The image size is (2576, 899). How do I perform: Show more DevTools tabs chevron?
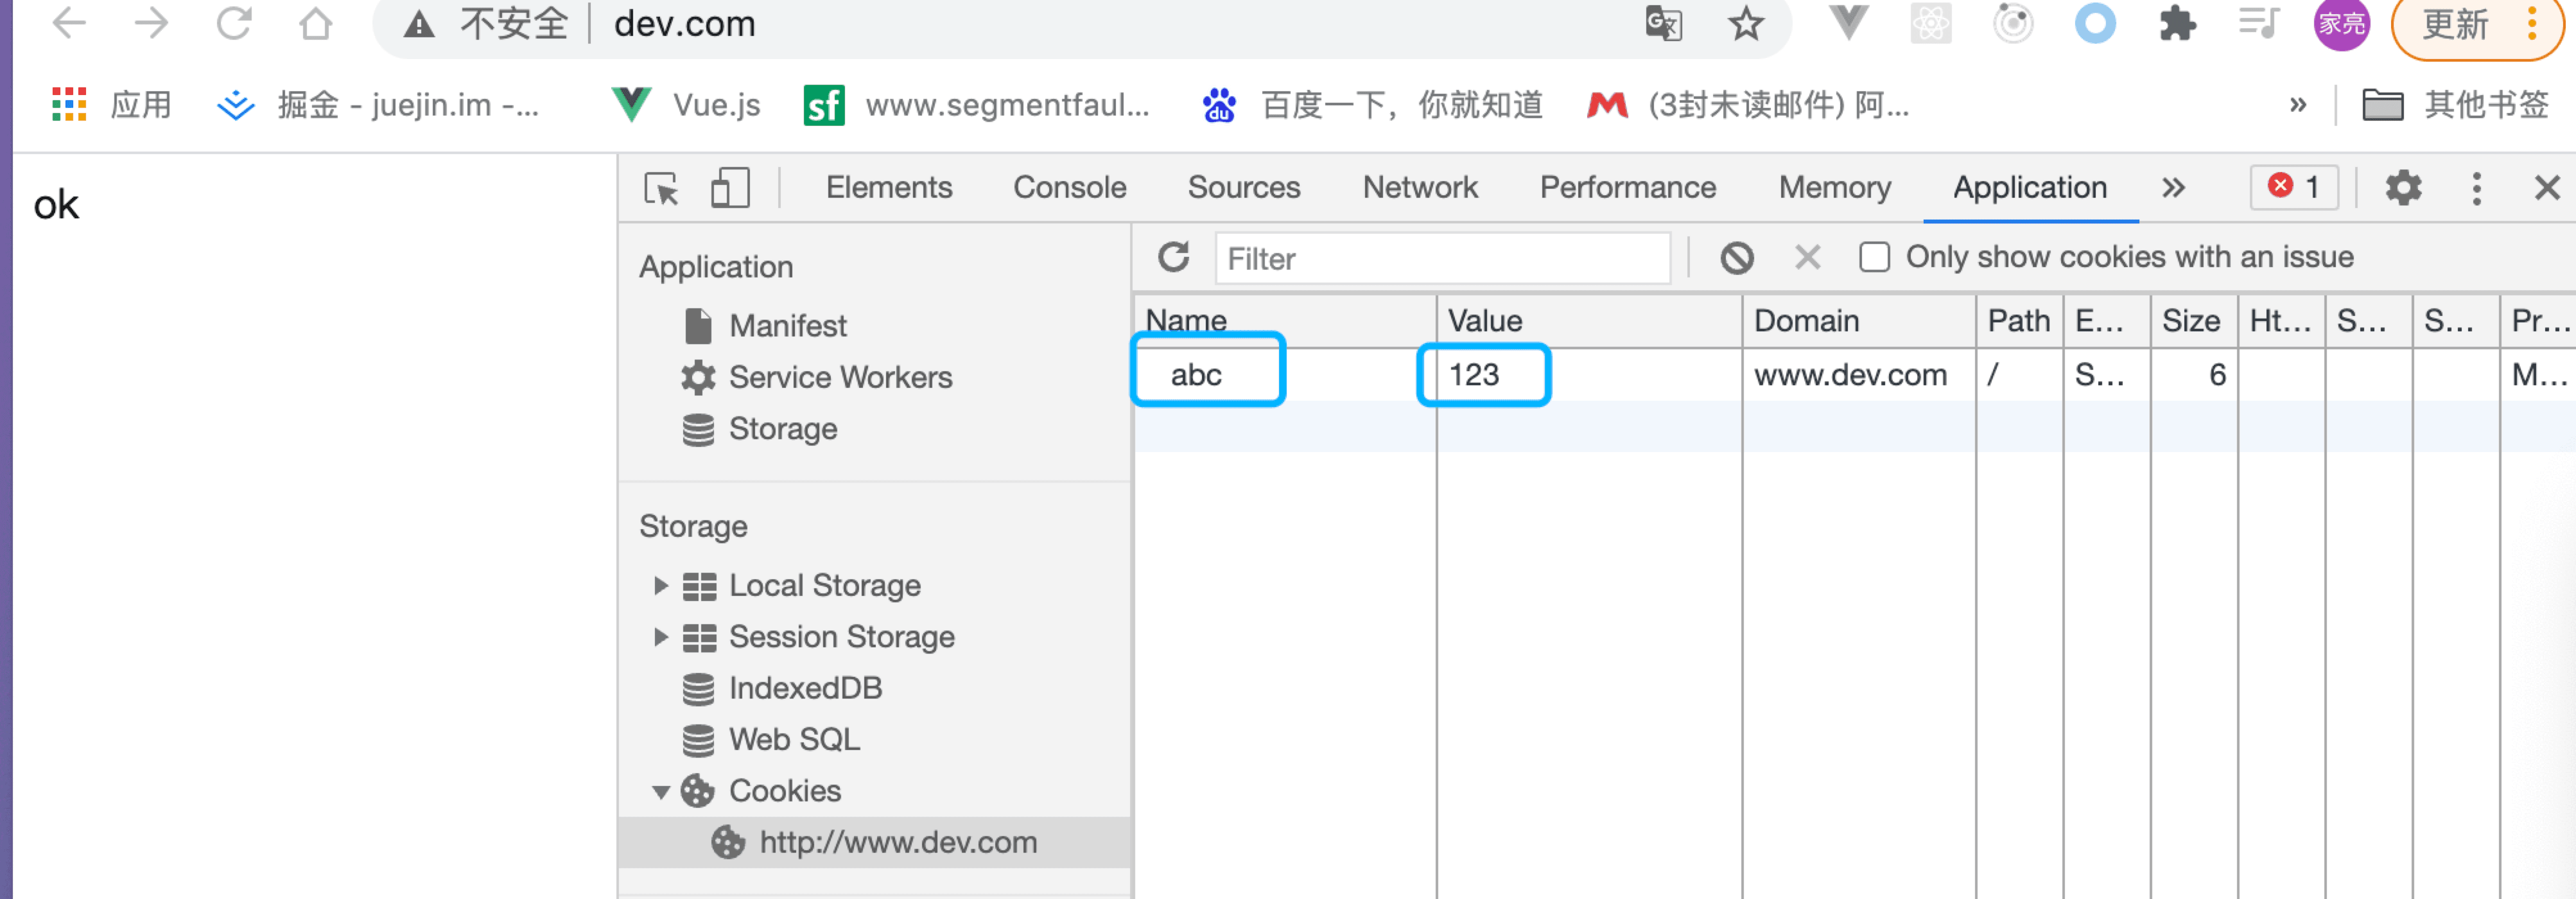tap(2172, 188)
